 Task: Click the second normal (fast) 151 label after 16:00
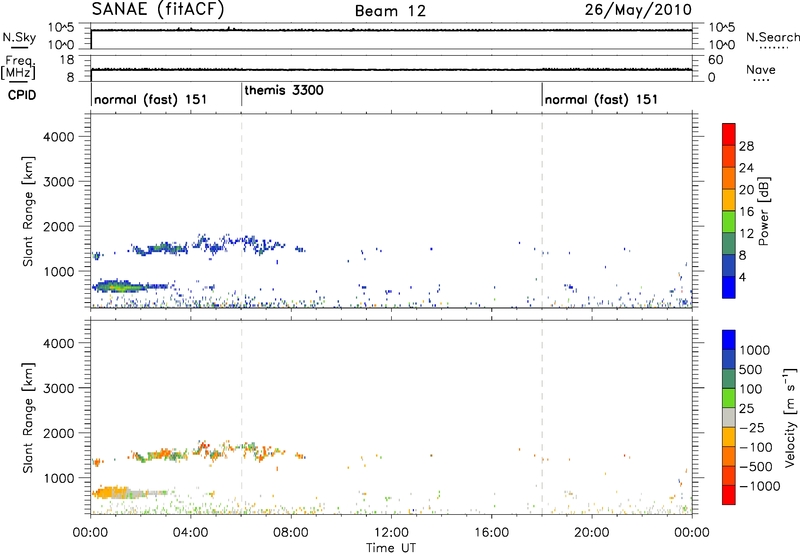click(x=601, y=99)
